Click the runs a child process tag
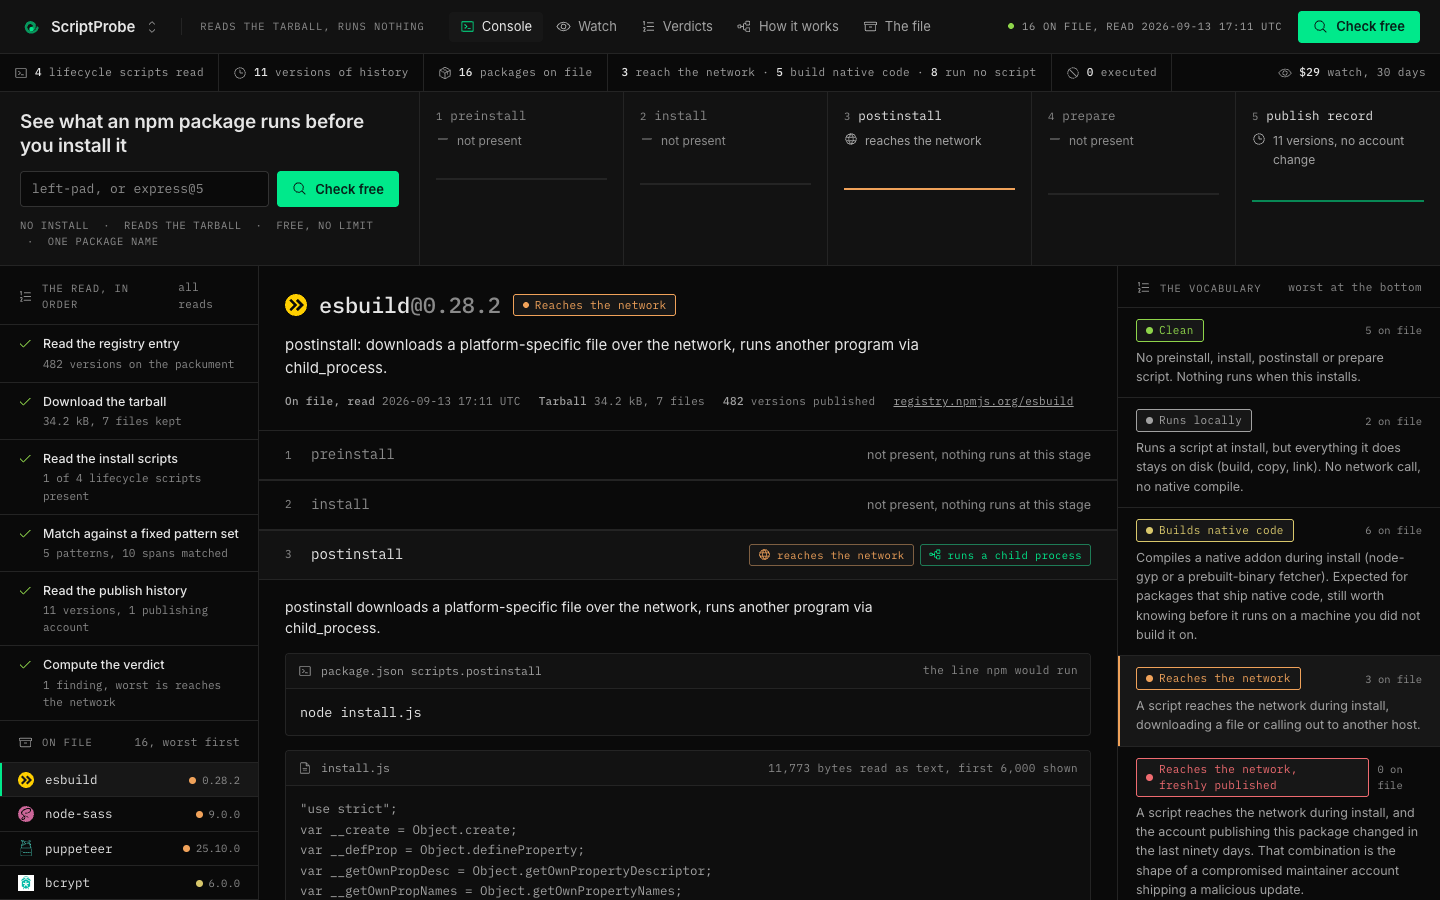The height and width of the screenshot is (900, 1440). (x=1005, y=555)
